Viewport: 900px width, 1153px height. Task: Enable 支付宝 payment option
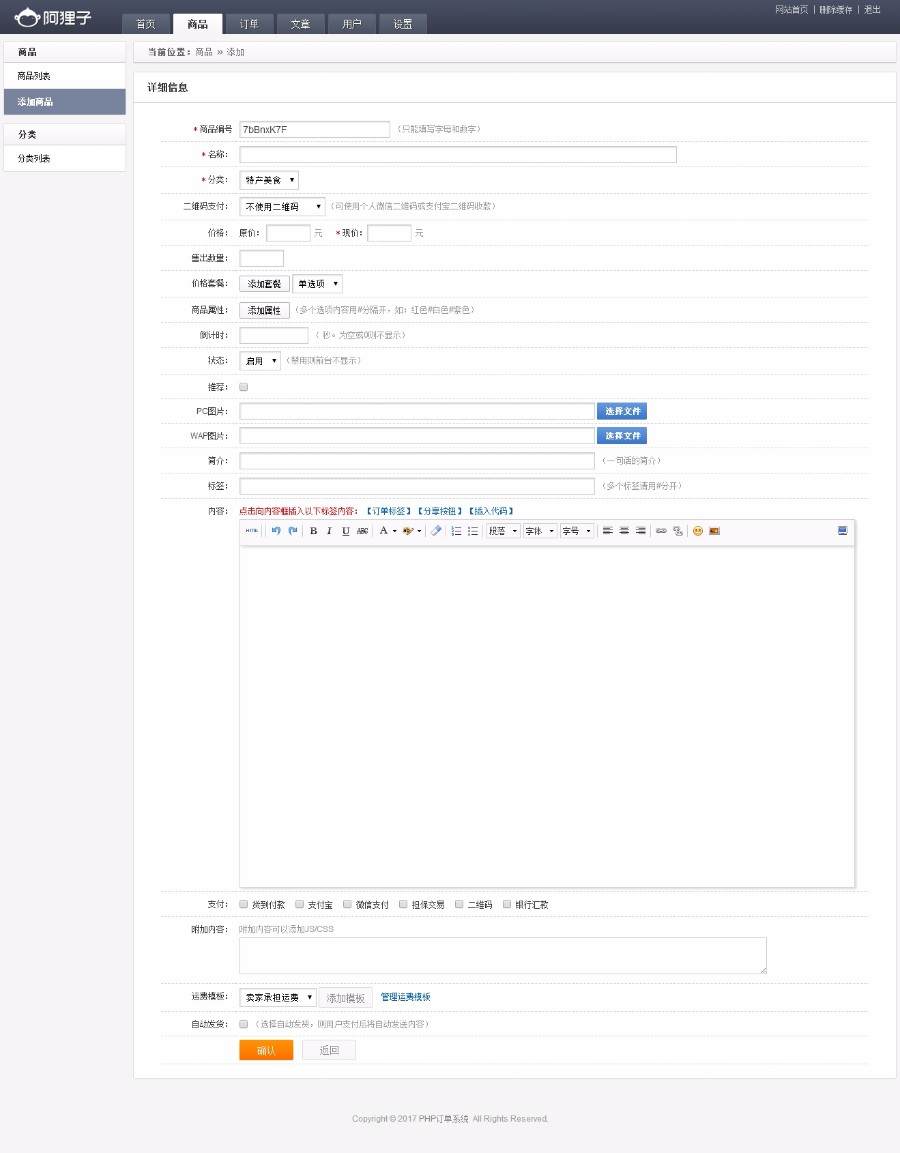click(299, 904)
